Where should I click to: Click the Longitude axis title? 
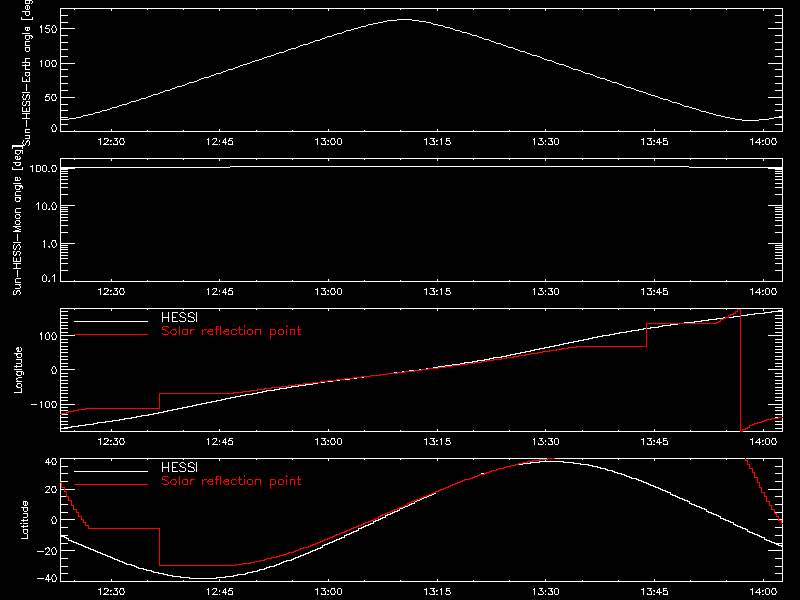(x=18, y=370)
